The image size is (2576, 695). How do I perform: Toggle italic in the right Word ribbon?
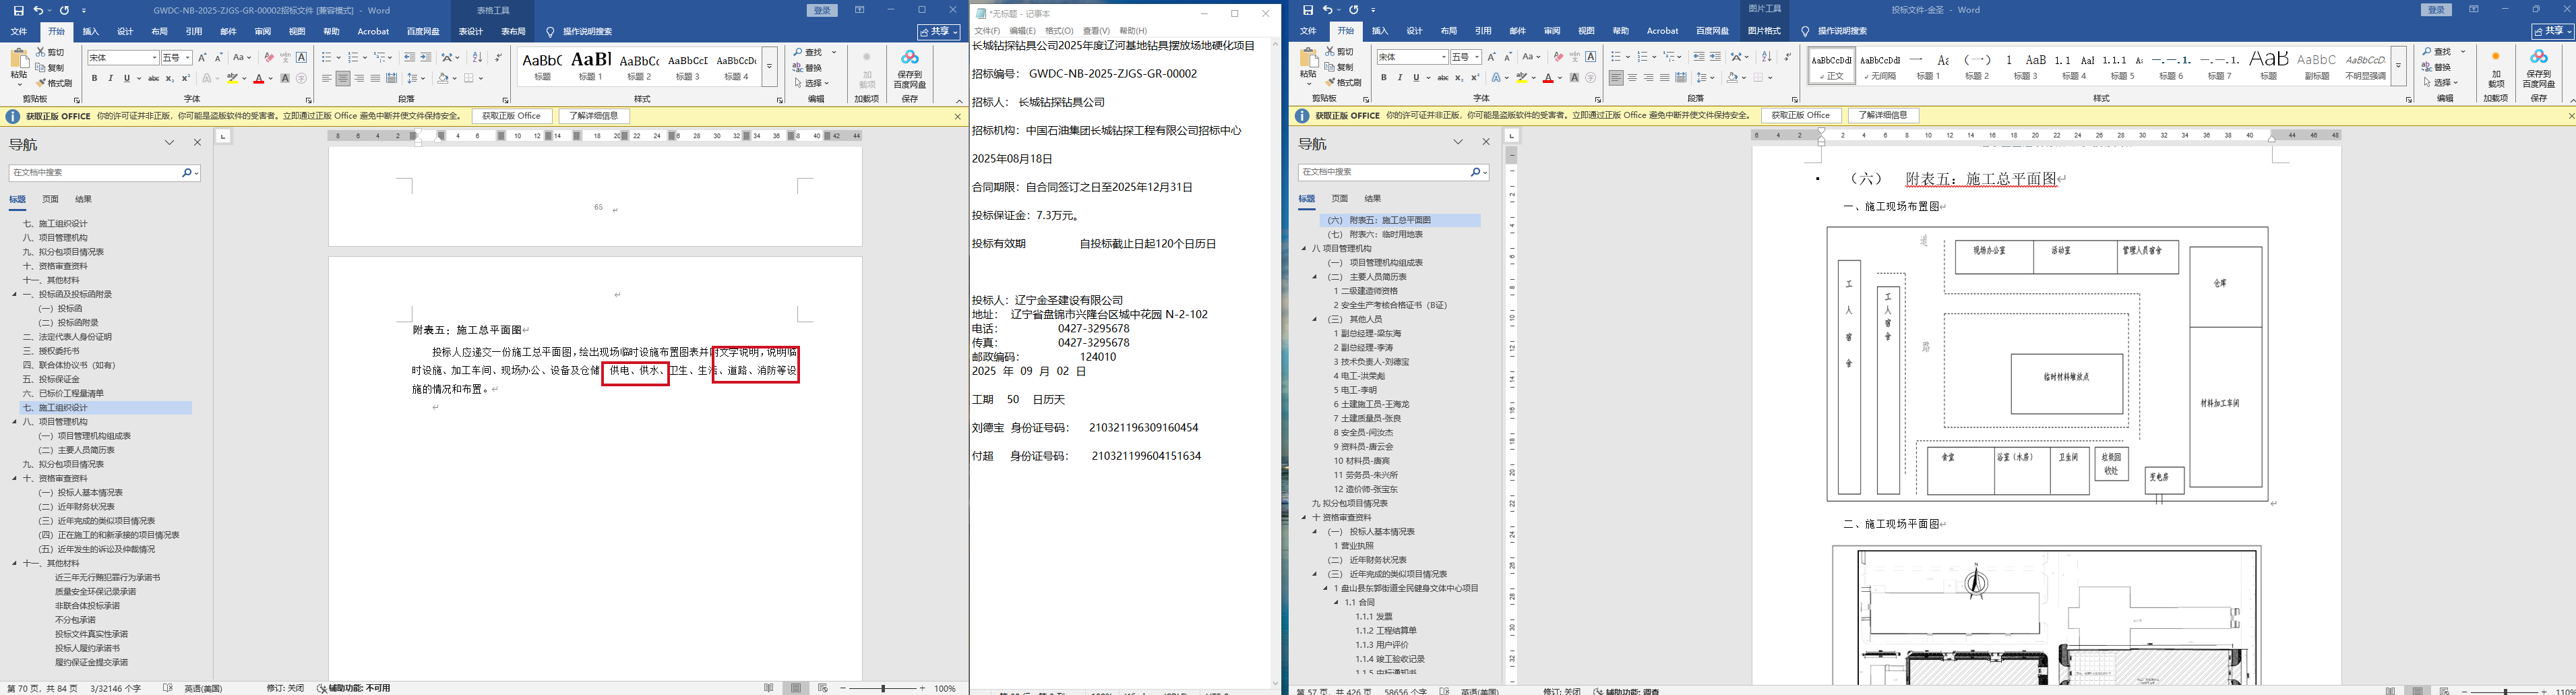[x=1400, y=77]
